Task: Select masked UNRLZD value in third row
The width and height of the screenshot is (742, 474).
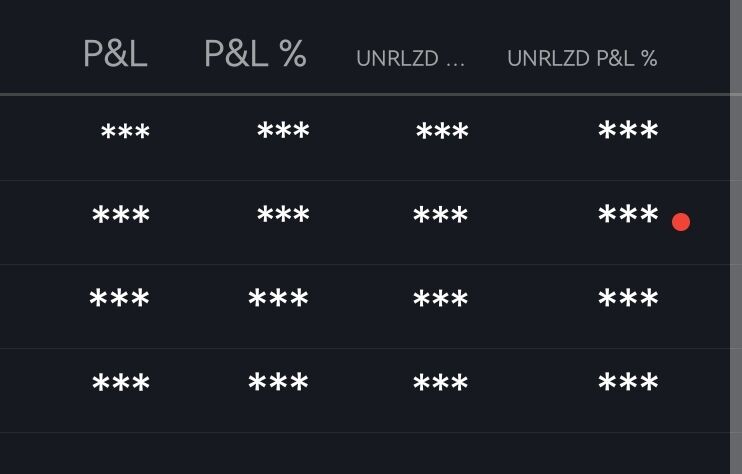Action: coord(441,299)
